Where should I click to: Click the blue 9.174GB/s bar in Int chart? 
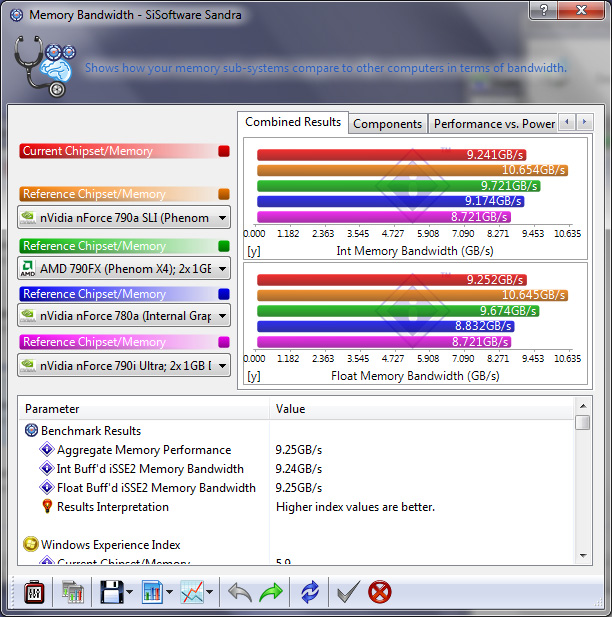[x=390, y=201]
